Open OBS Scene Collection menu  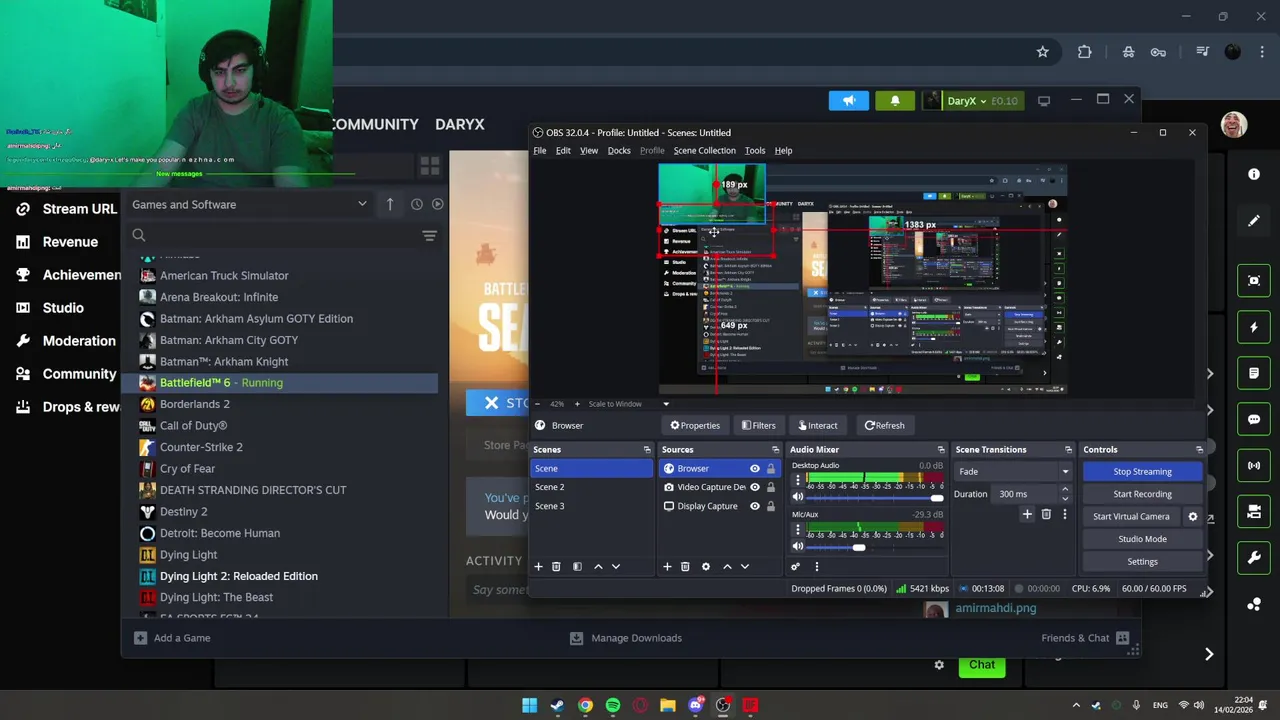[x=704, y=151]
